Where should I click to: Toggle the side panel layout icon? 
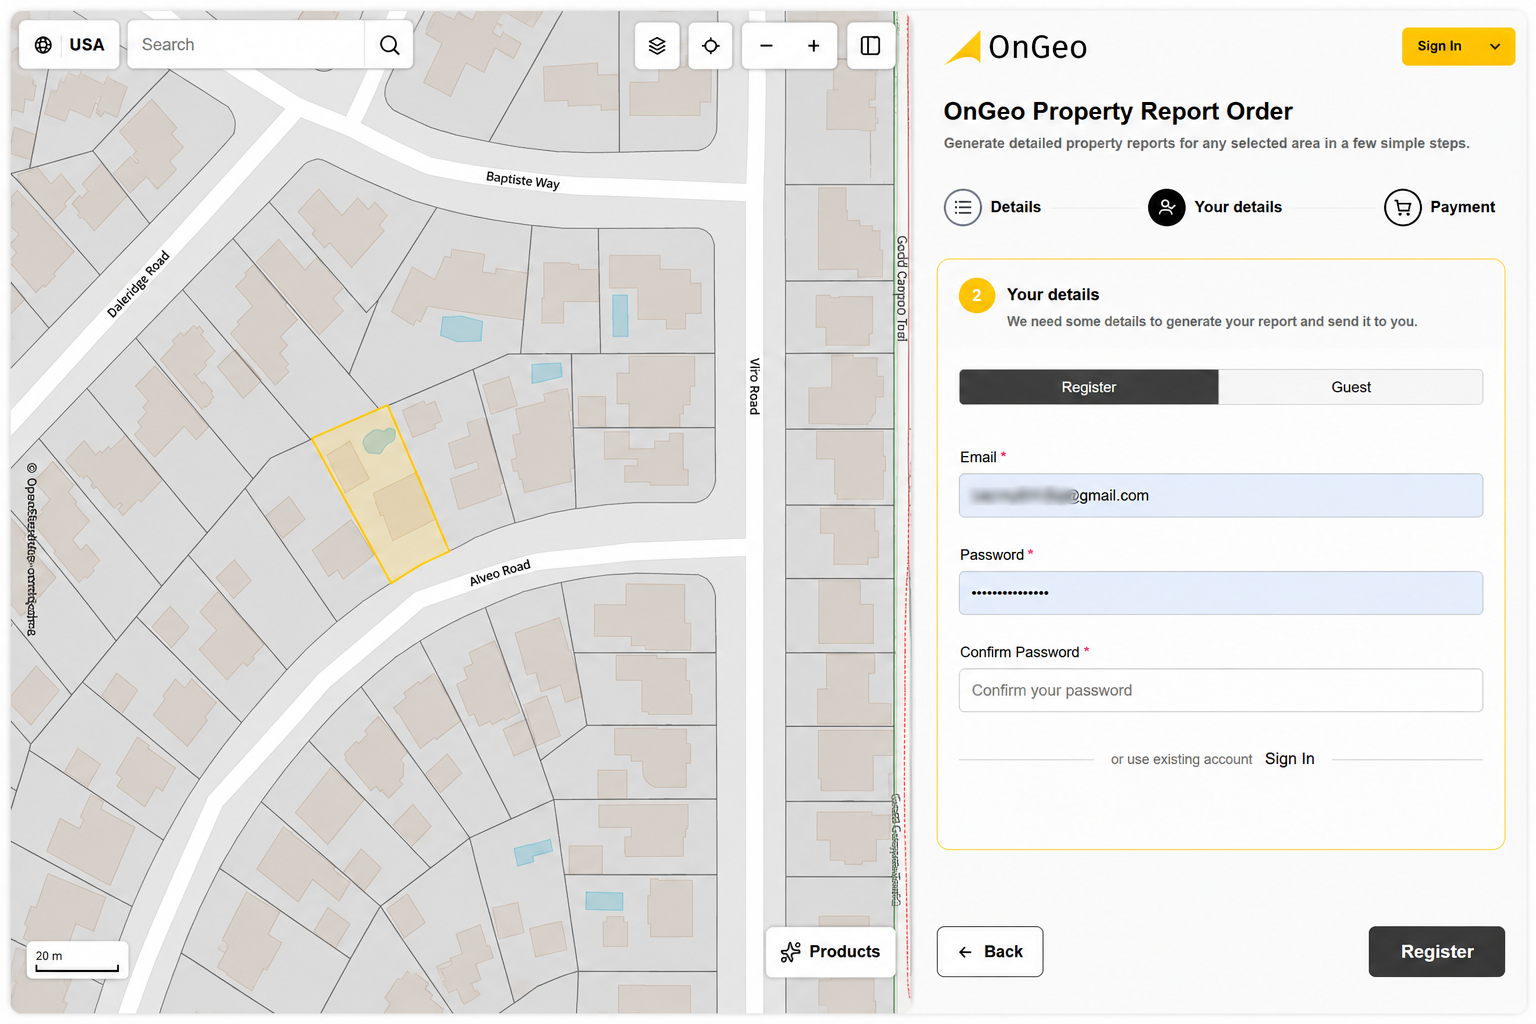871,46
